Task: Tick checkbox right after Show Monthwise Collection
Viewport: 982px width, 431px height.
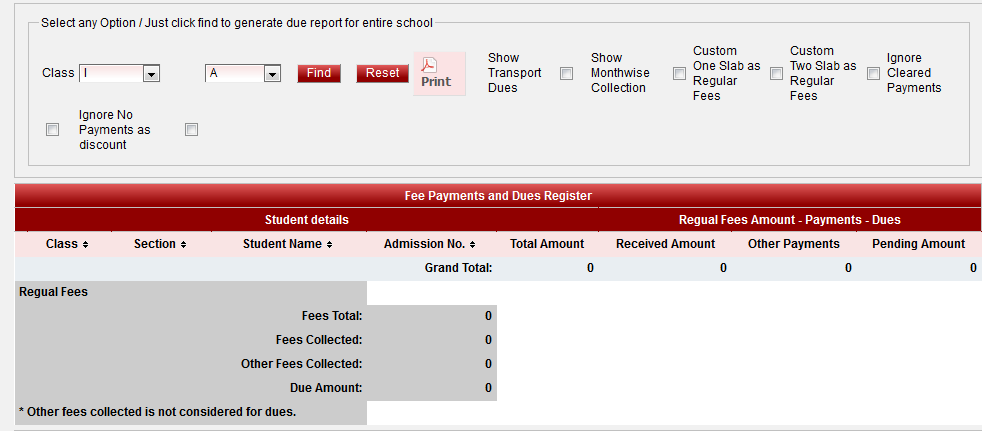Action: (679, 74)
